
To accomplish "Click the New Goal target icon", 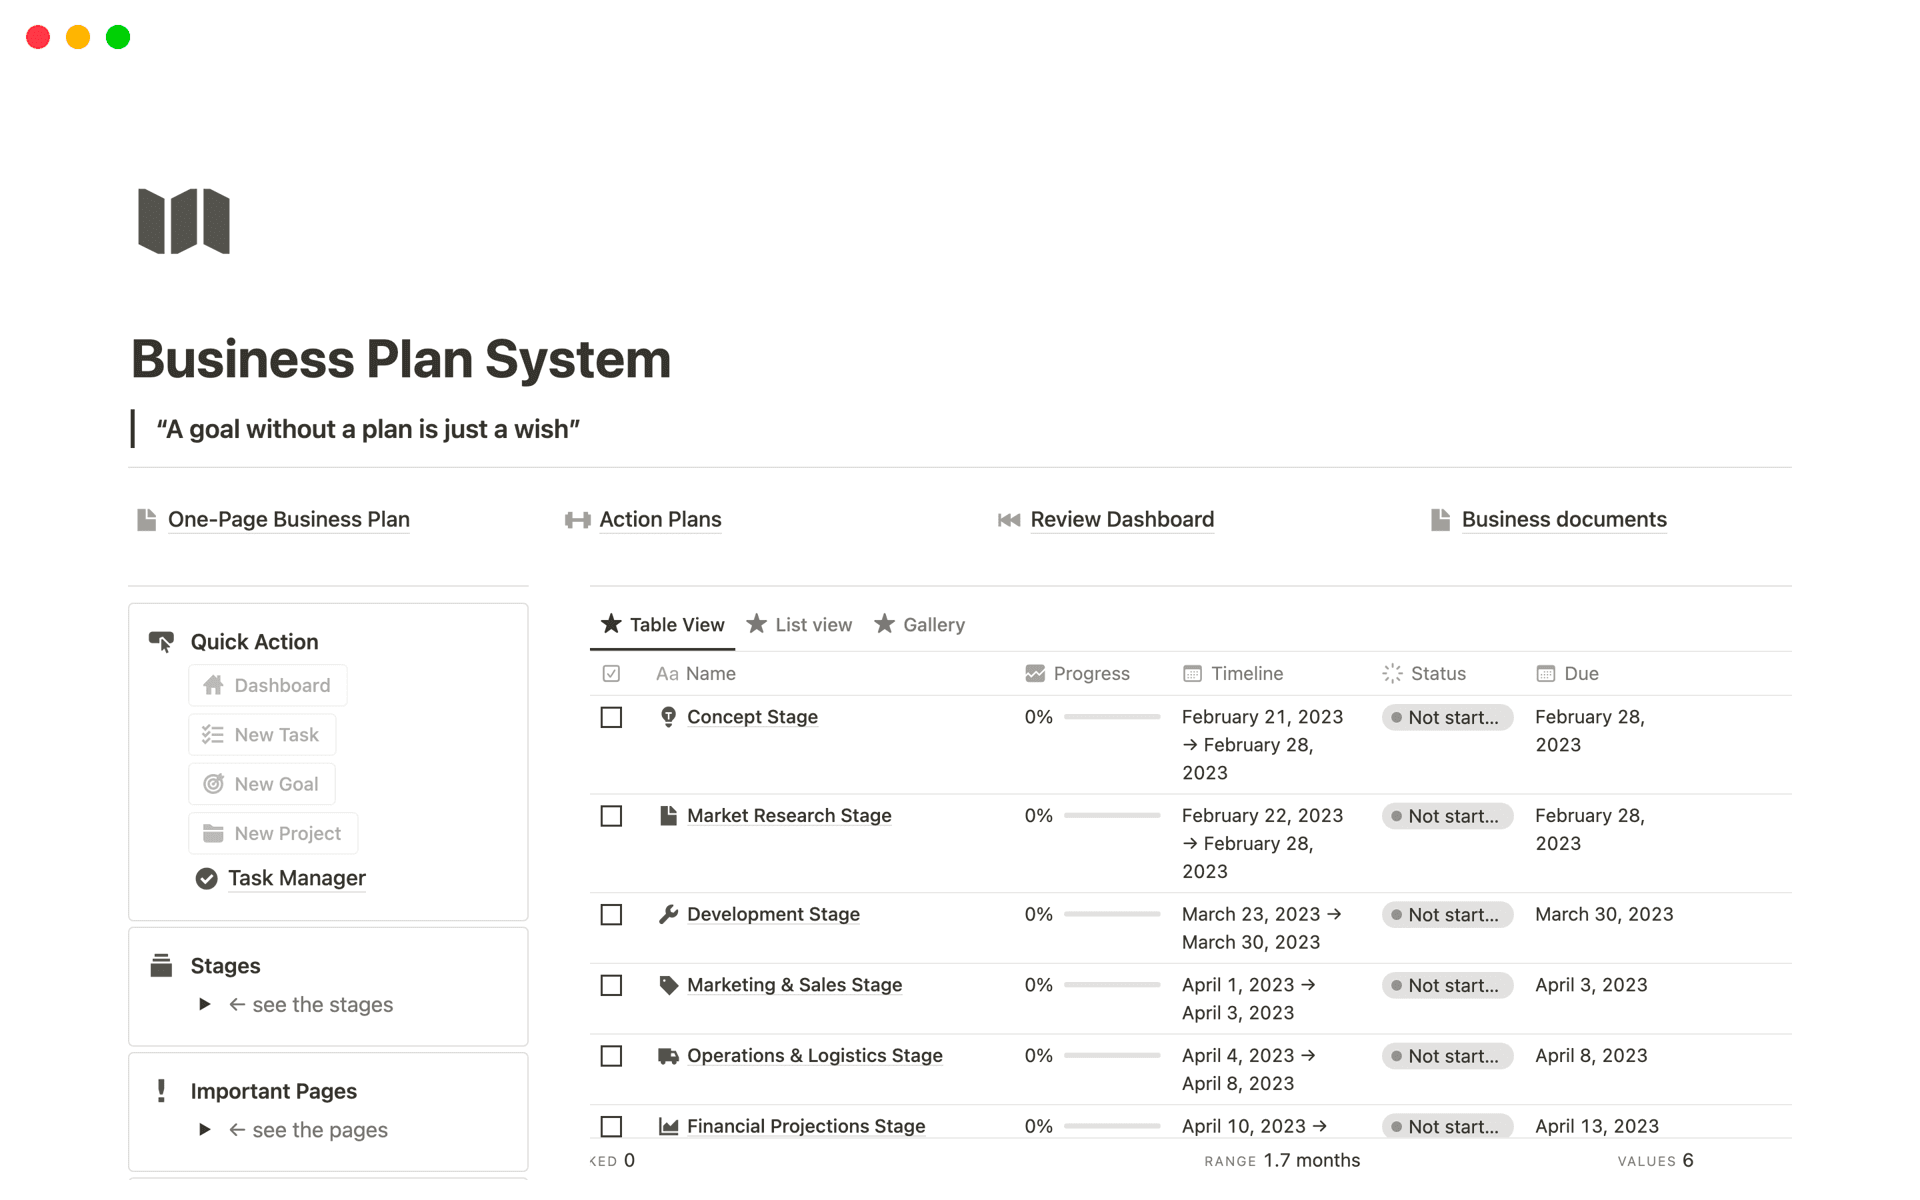I will (x=212, y=783).
